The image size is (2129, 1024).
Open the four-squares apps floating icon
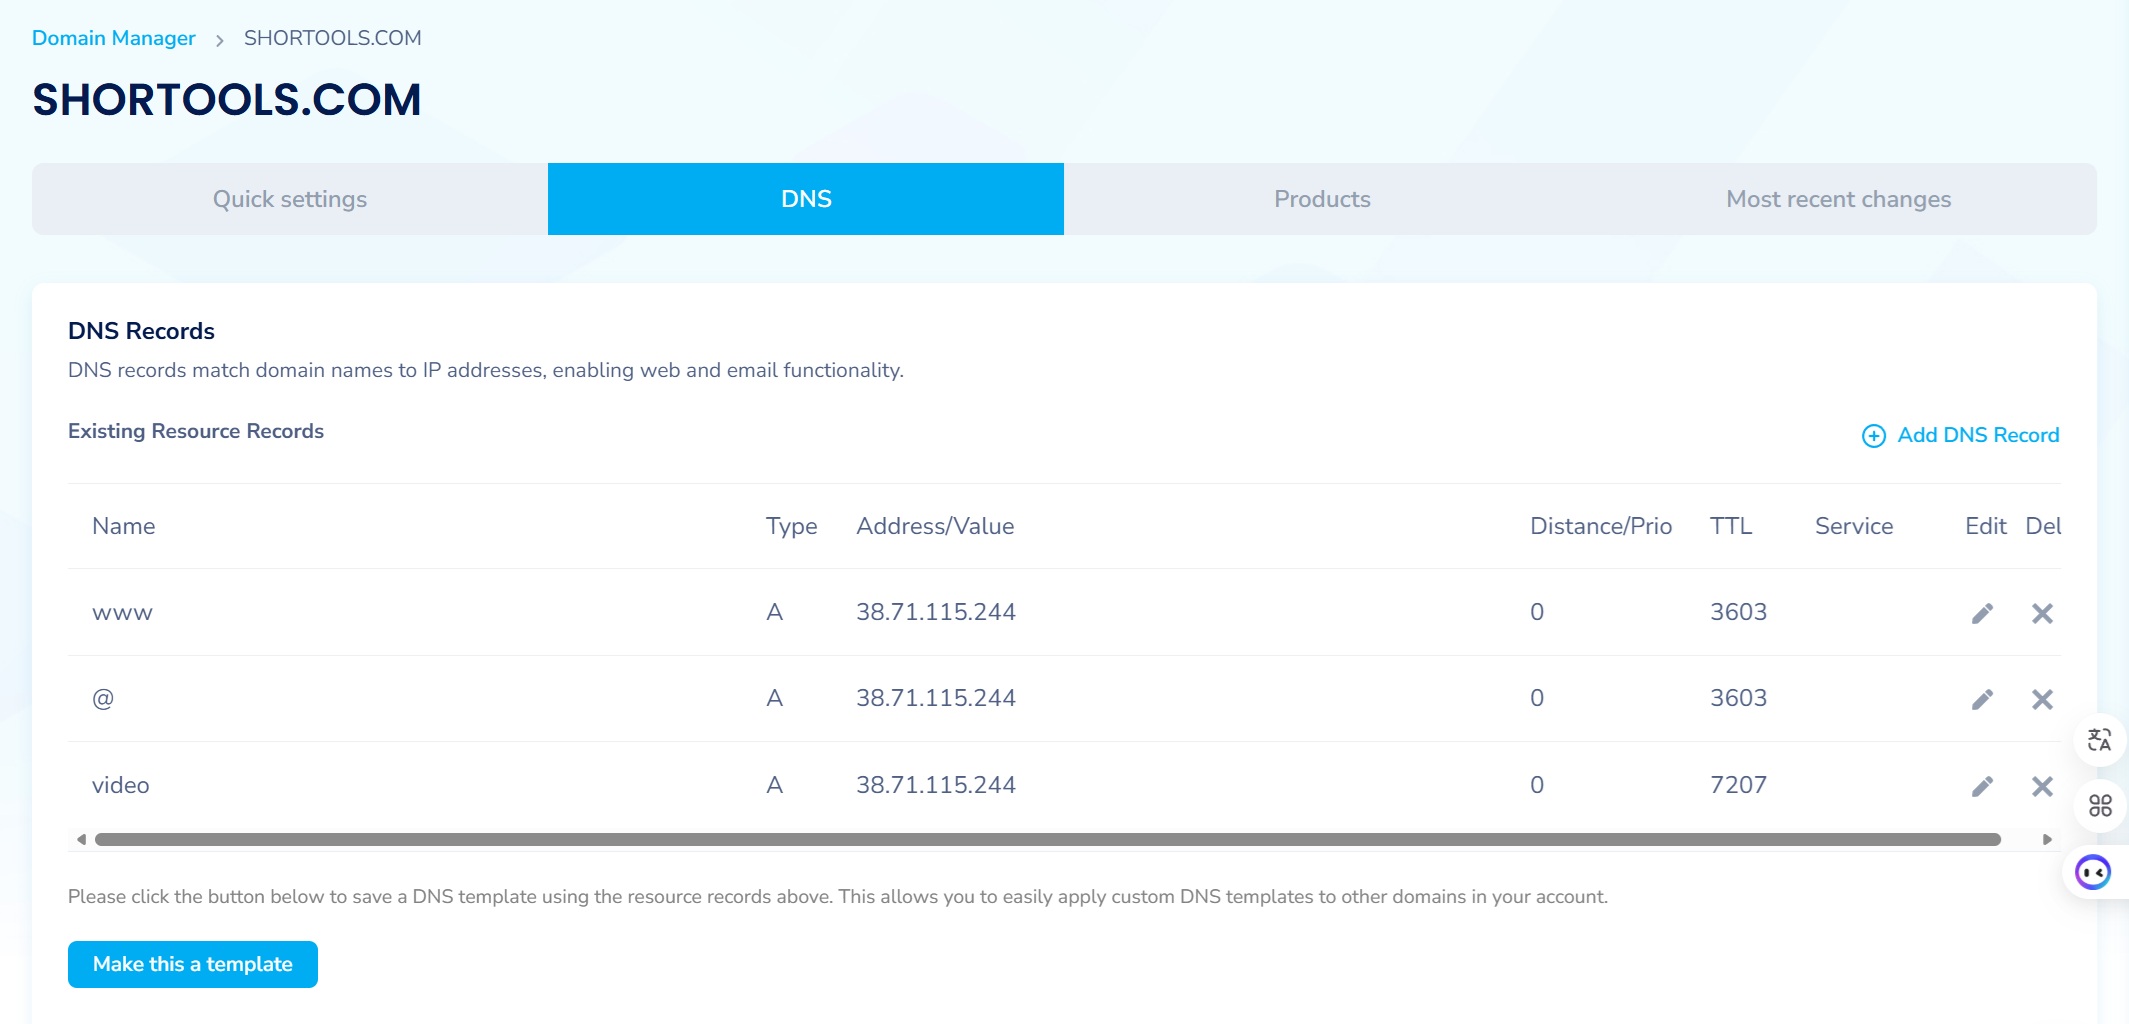pos(2100,805)
